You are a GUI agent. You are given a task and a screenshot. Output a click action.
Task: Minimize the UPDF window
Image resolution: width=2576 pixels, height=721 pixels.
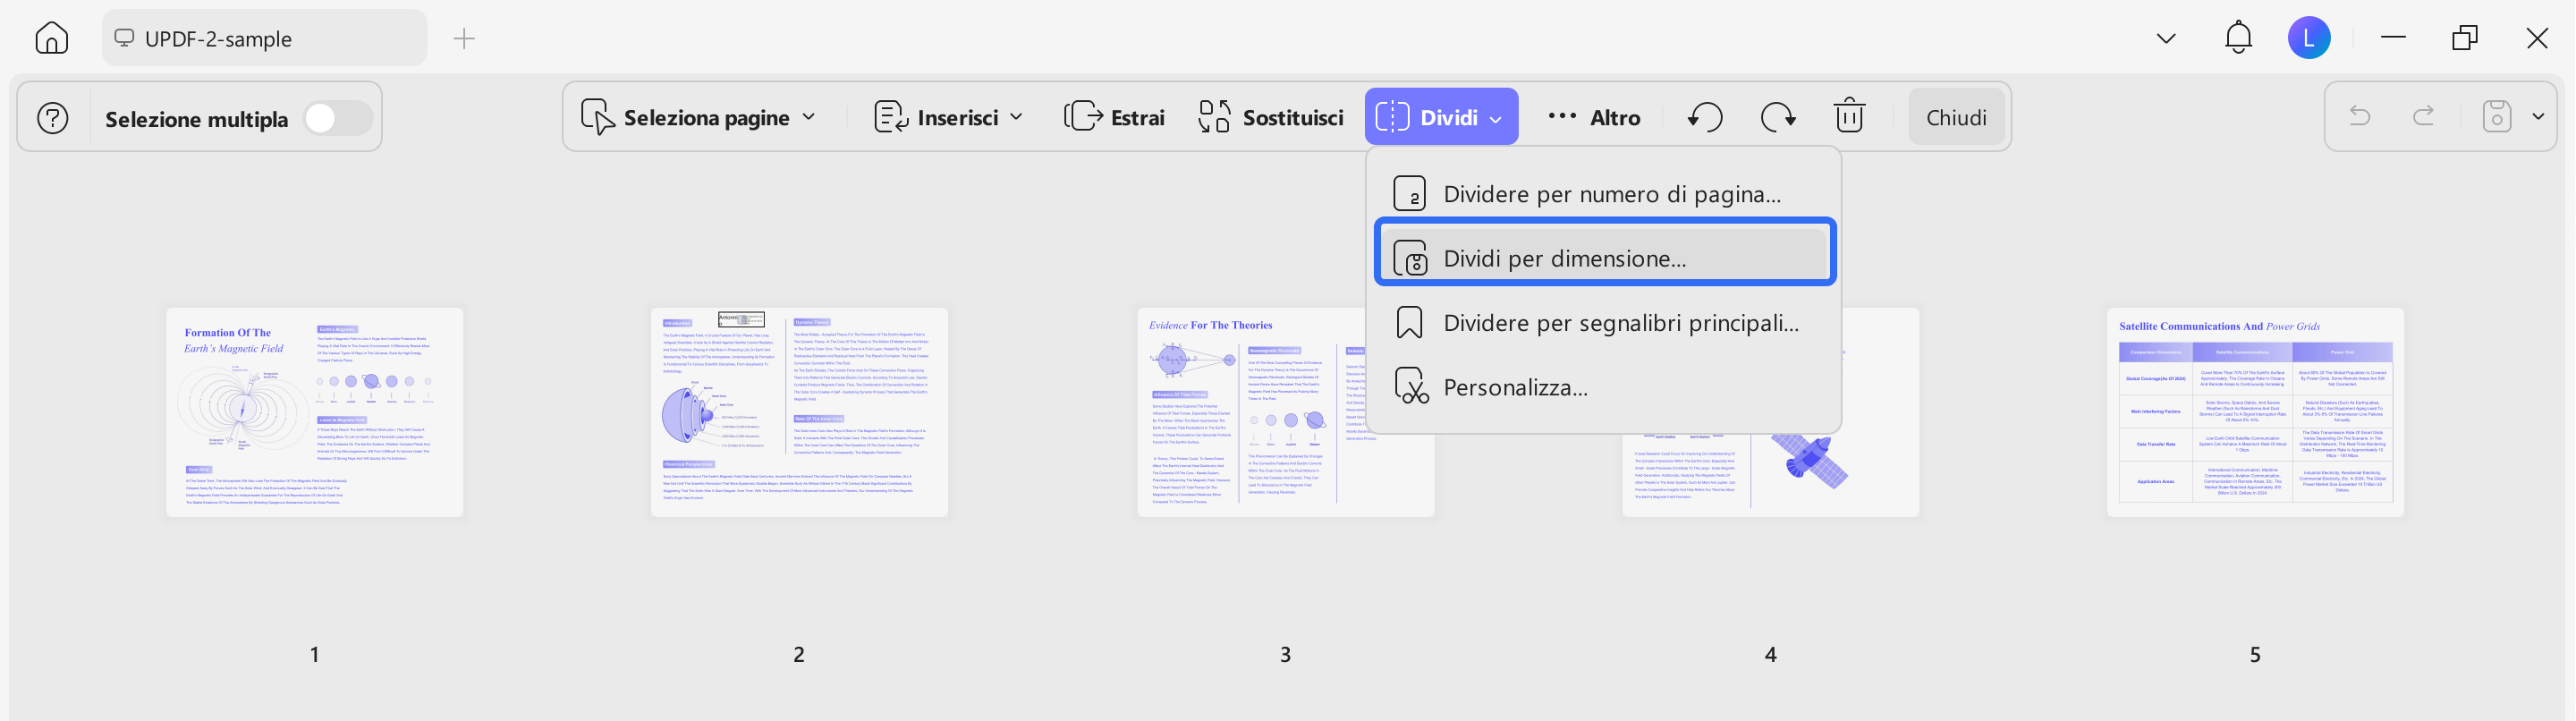coord(2393,38)
